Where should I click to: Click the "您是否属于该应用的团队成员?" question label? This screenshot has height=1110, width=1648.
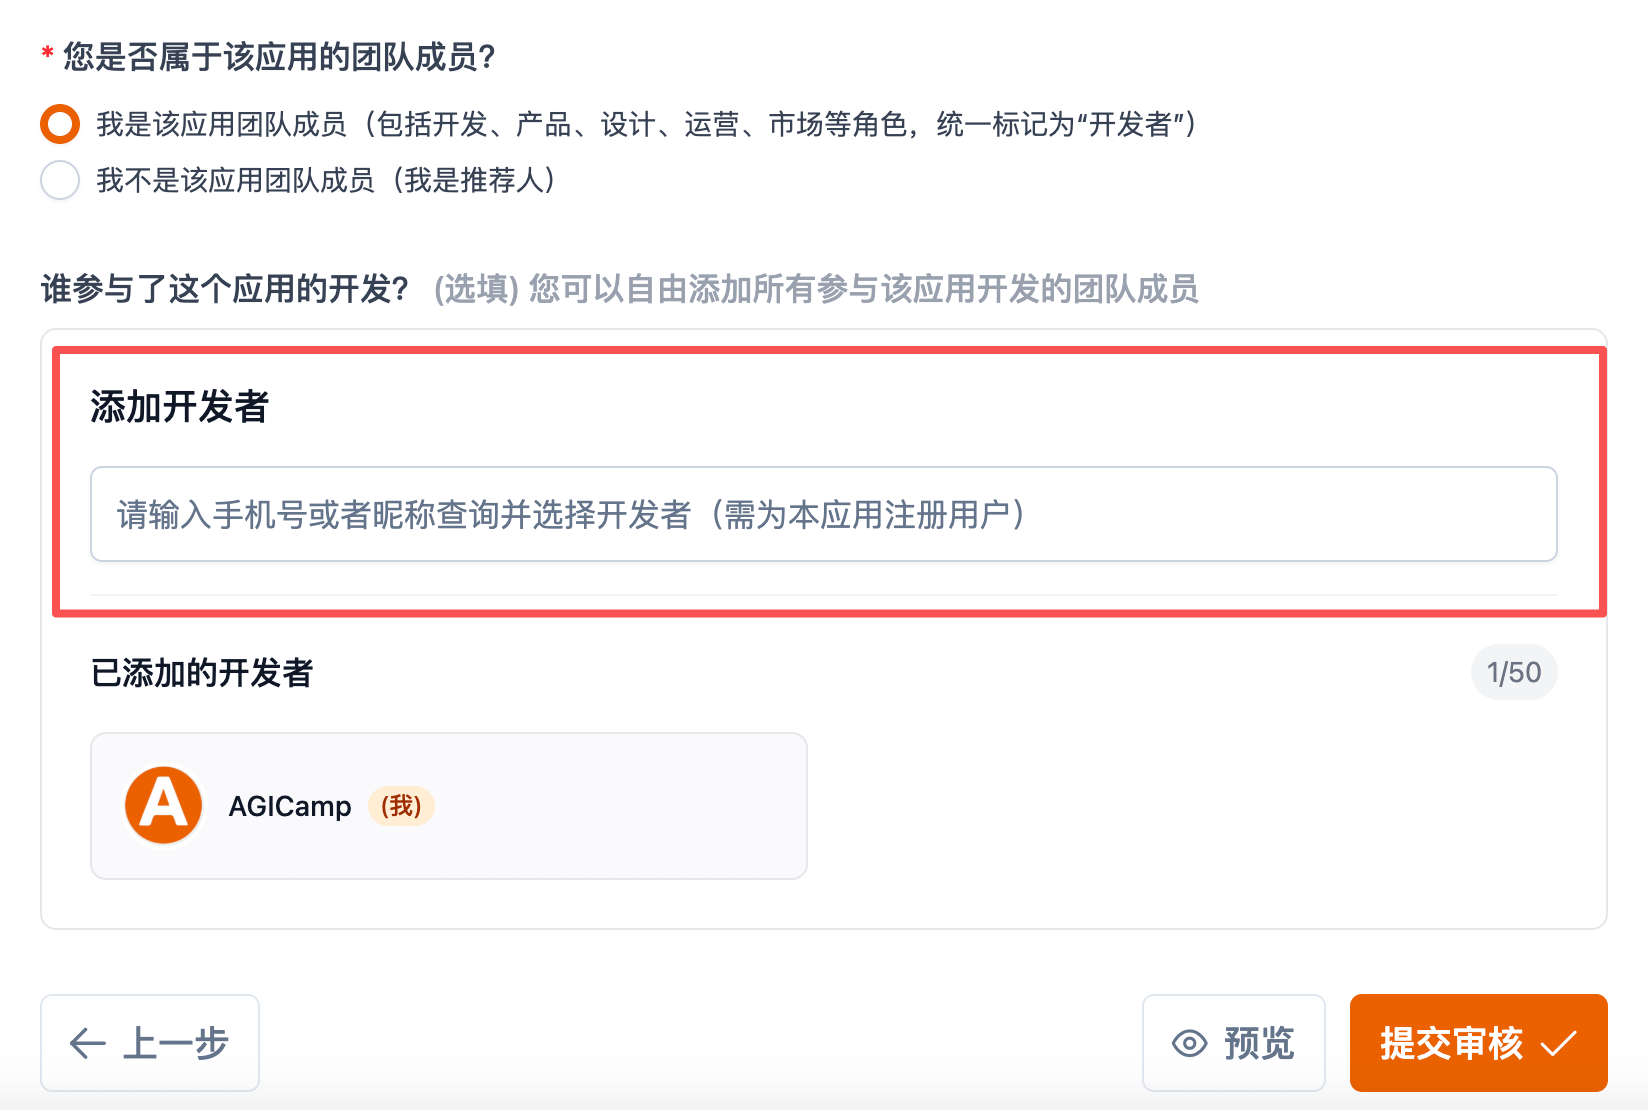point(280,57)
